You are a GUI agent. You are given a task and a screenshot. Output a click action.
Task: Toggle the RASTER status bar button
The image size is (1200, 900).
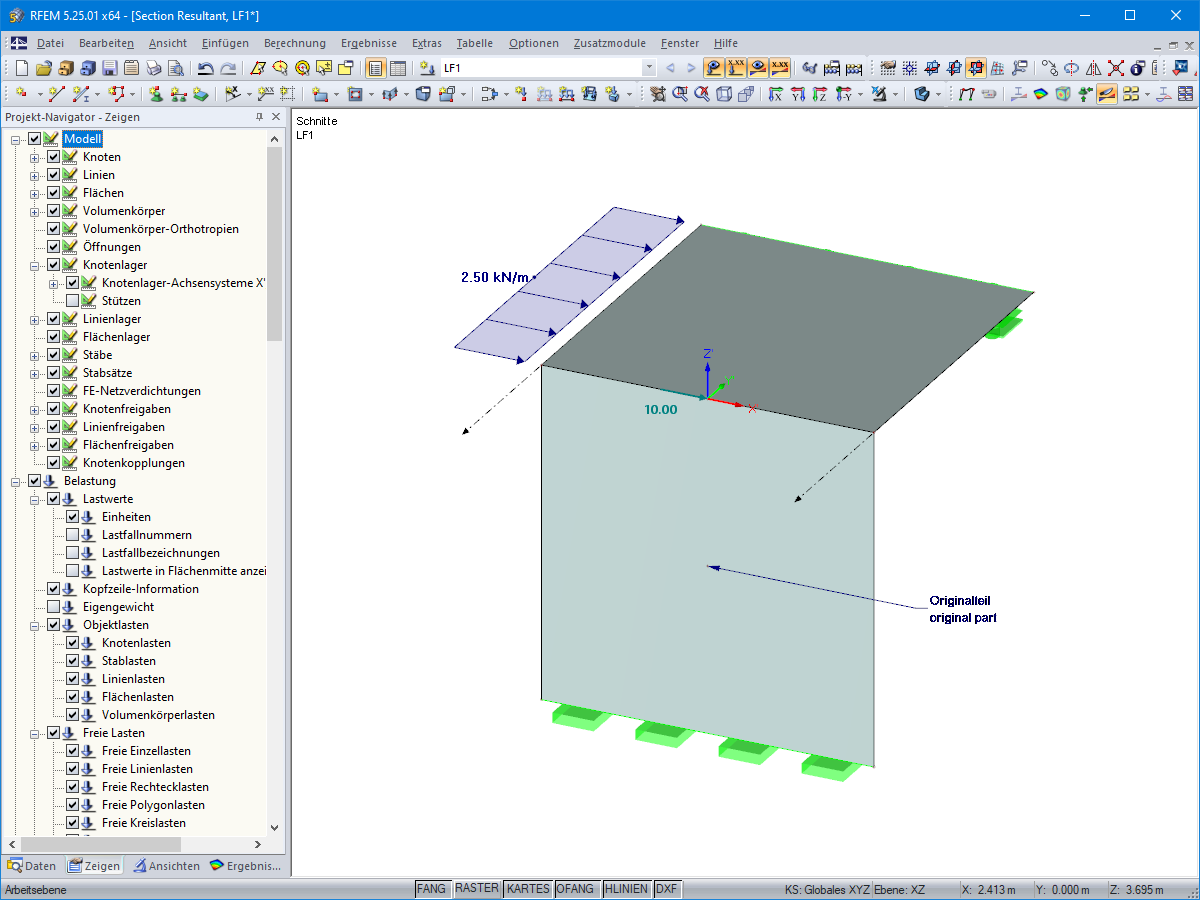pyautogui.click(x=477, y=889)
